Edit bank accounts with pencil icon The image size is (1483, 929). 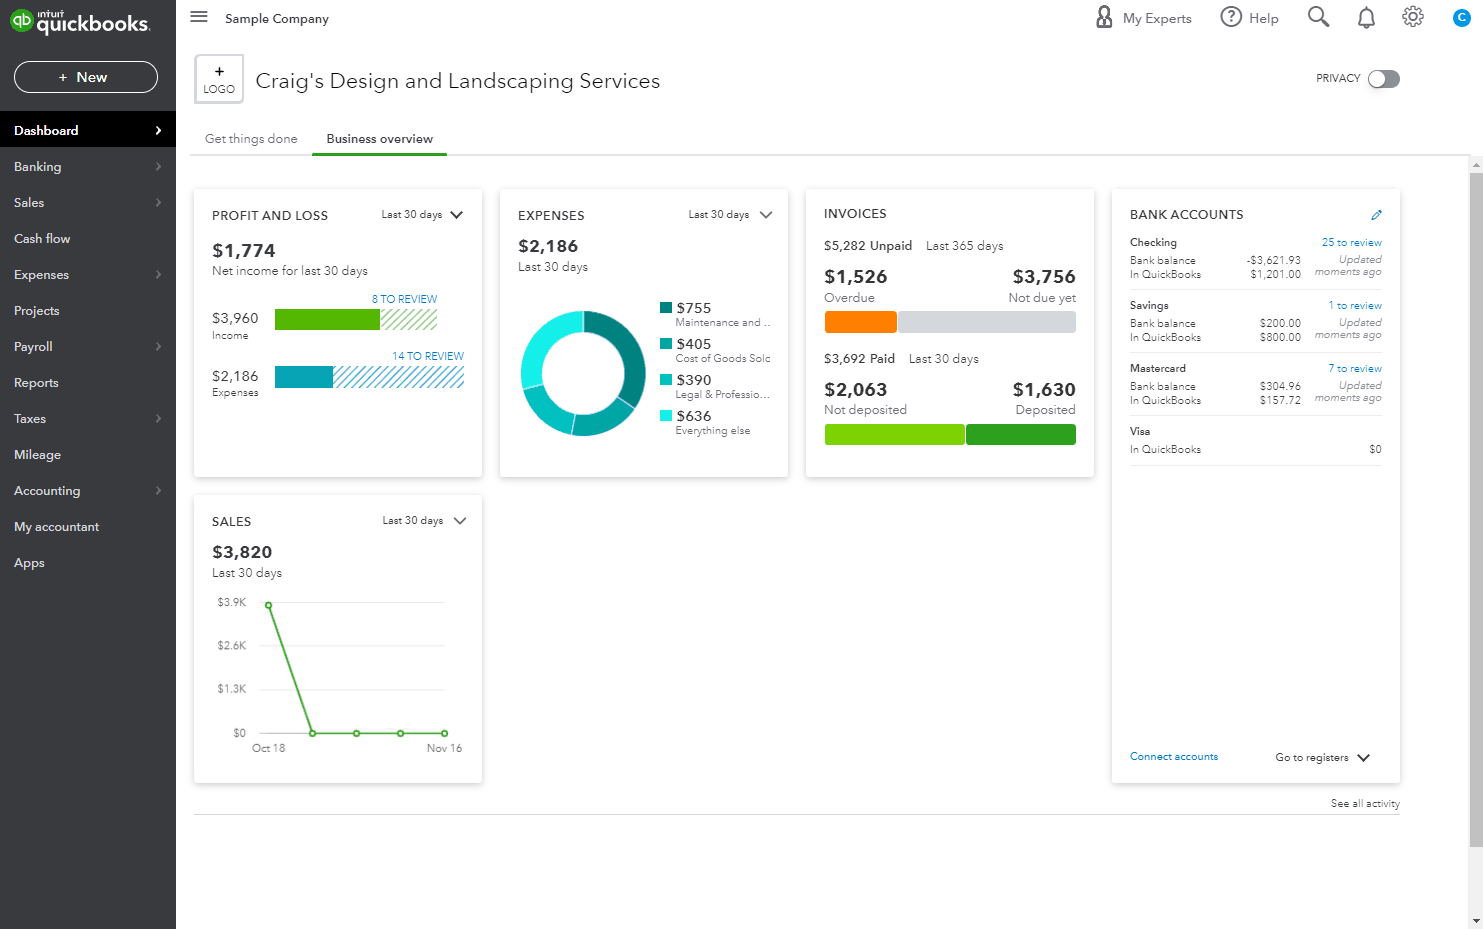coord(1376,215)
